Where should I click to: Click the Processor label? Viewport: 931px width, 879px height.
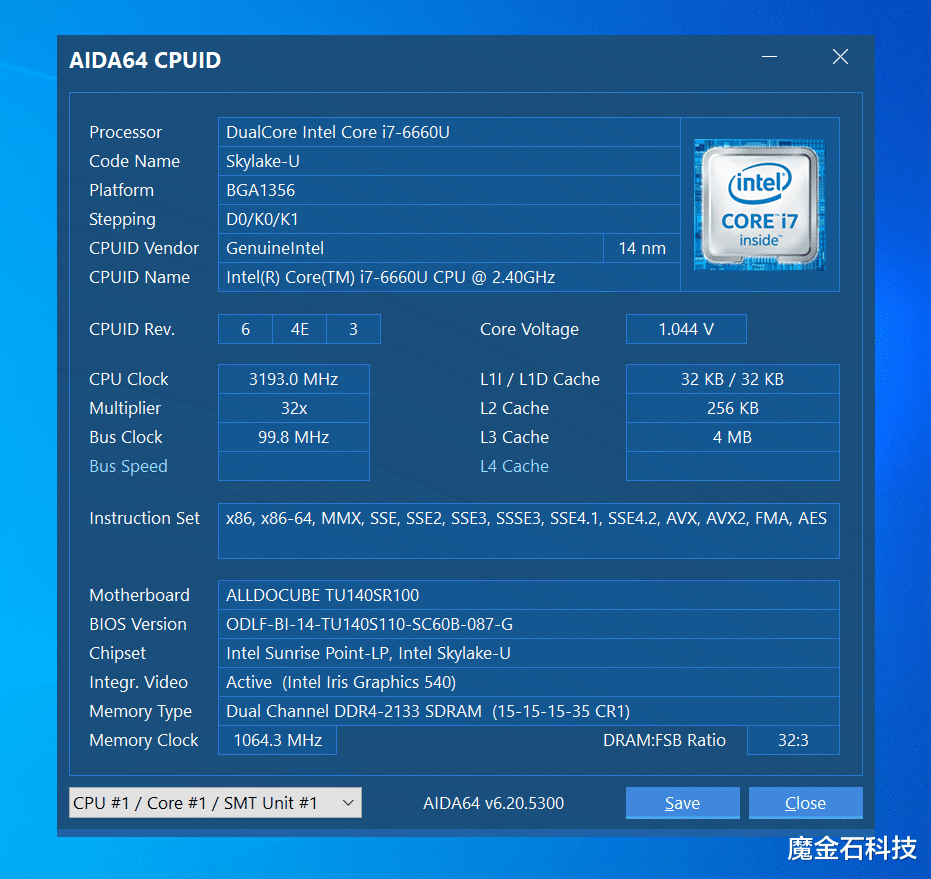(125, 132)
